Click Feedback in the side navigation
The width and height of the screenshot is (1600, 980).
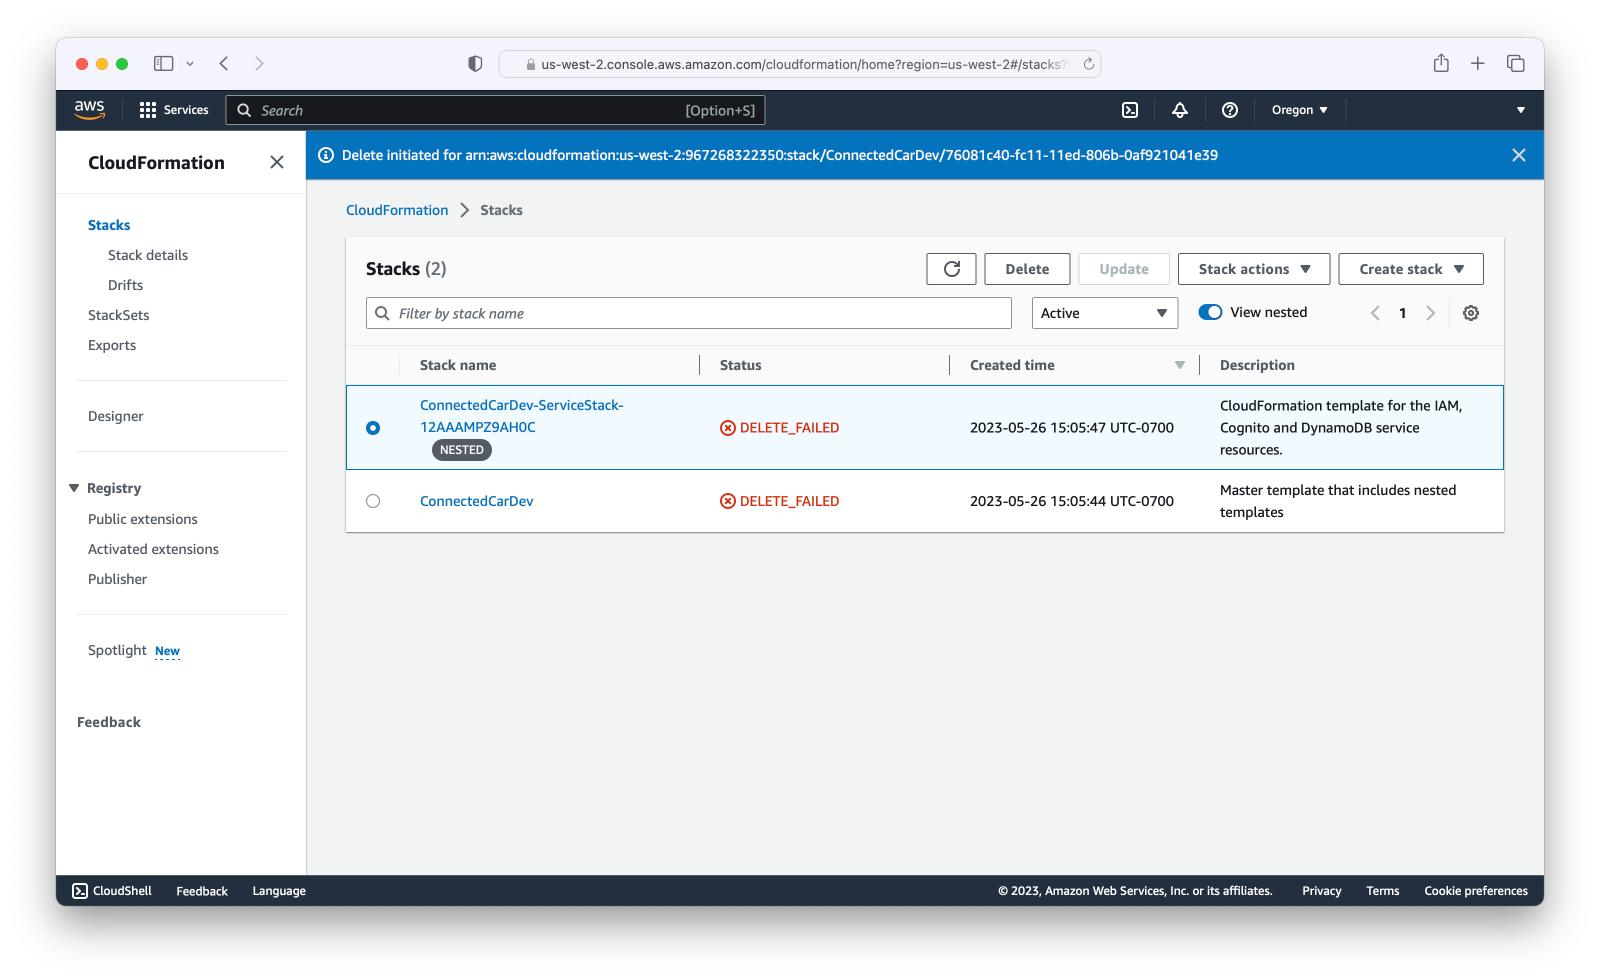[x=109, y=722]
